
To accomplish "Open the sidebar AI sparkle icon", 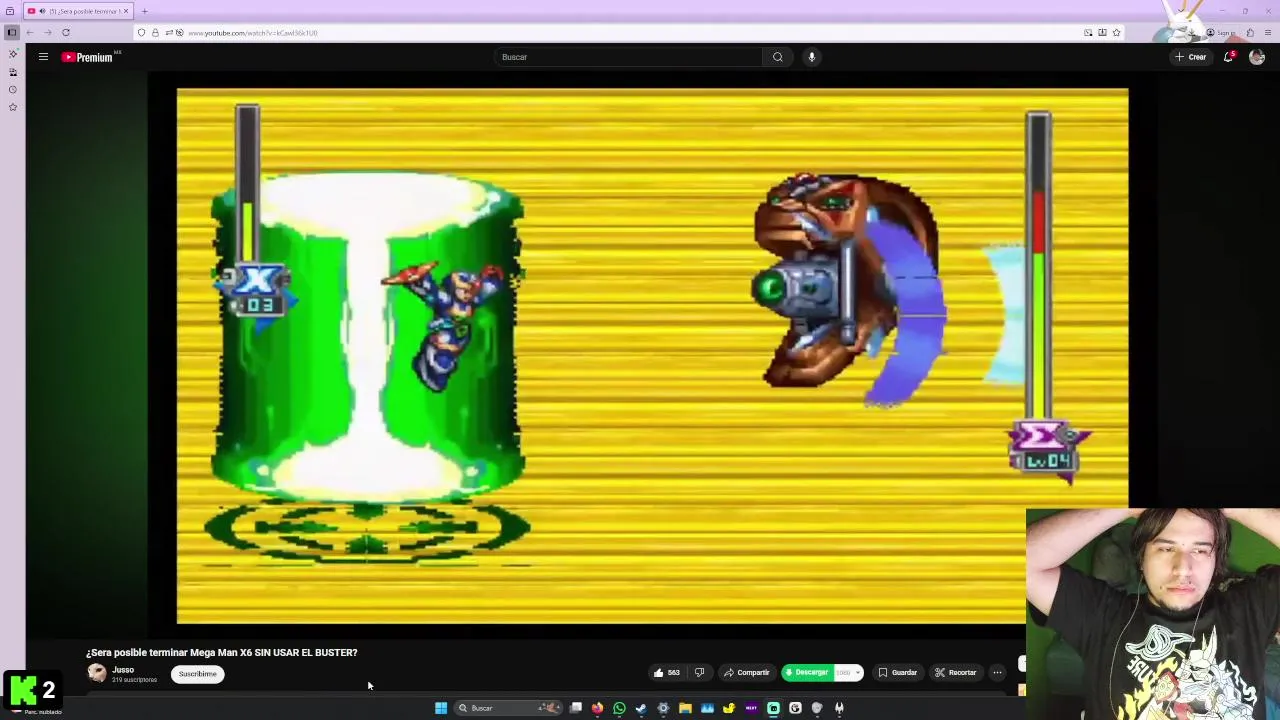I will pyautogui.click(x=12, y=54).
